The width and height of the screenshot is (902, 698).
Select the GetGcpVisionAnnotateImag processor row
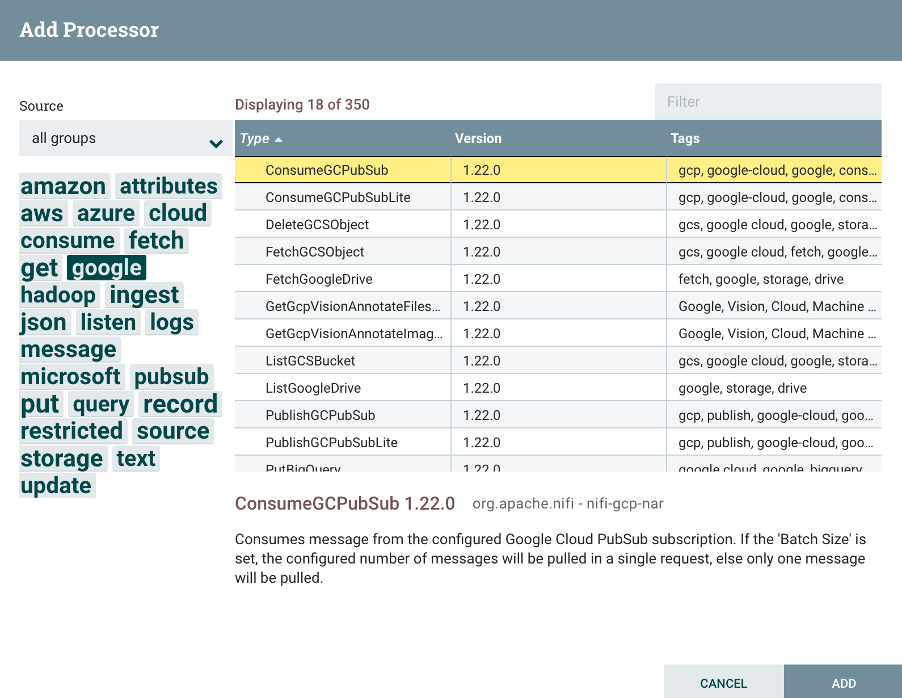click(558, 334)
